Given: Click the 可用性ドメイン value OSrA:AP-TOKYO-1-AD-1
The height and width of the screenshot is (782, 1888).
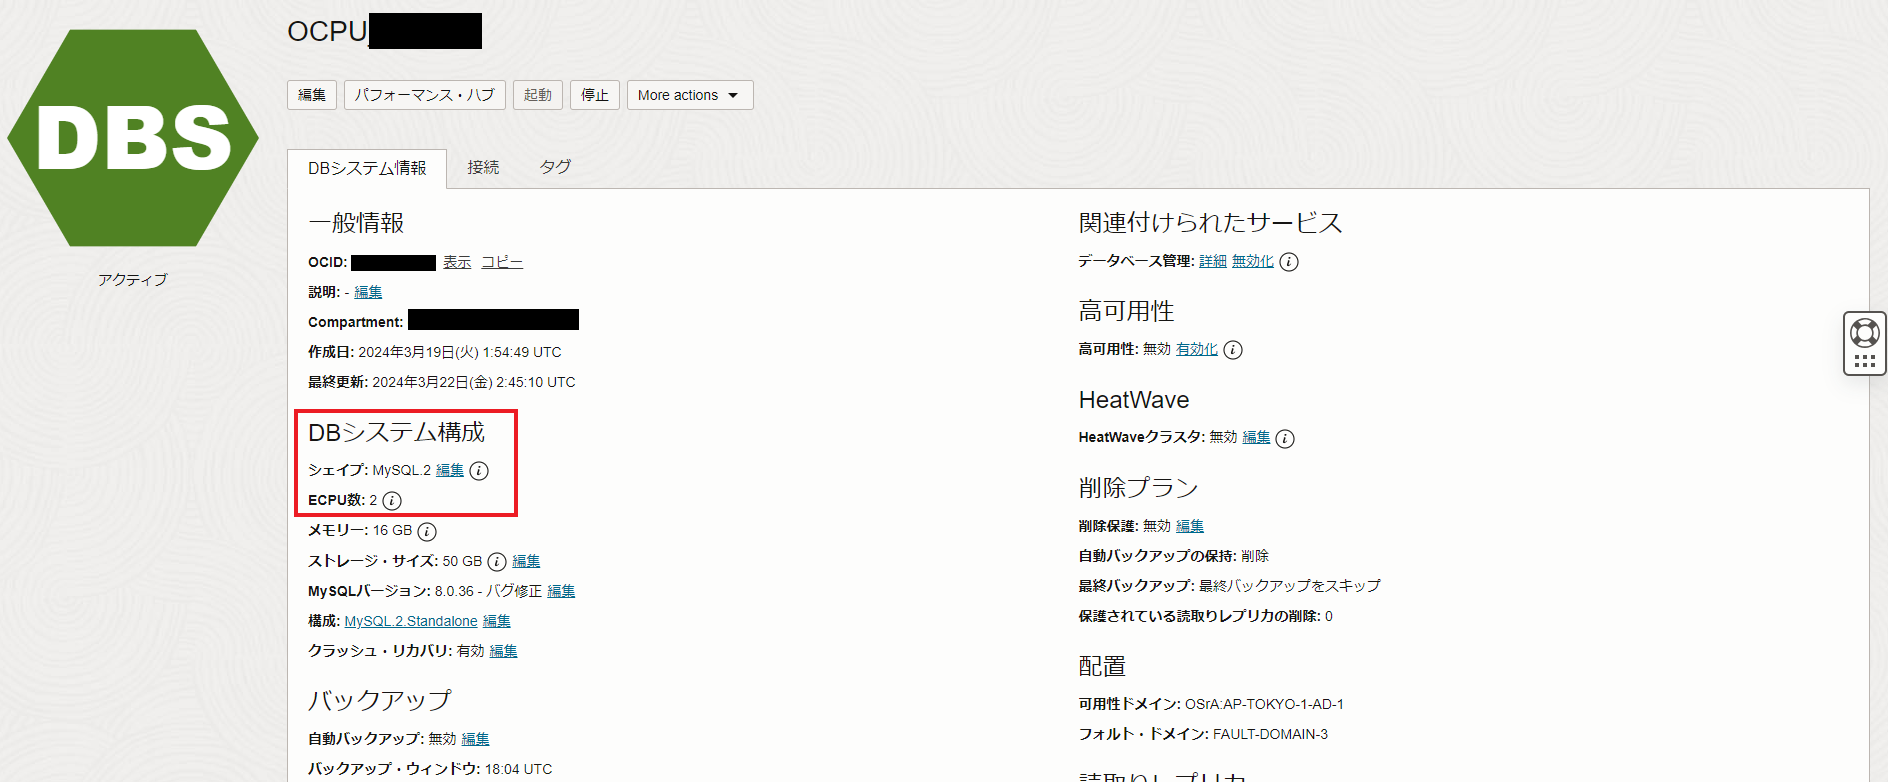Looking at the screenshot, I should (x=1264, y=704).
